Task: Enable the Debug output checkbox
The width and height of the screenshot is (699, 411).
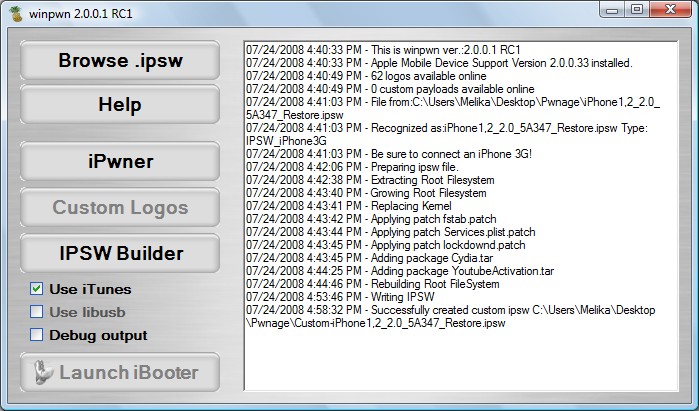Action: [37, 335]
